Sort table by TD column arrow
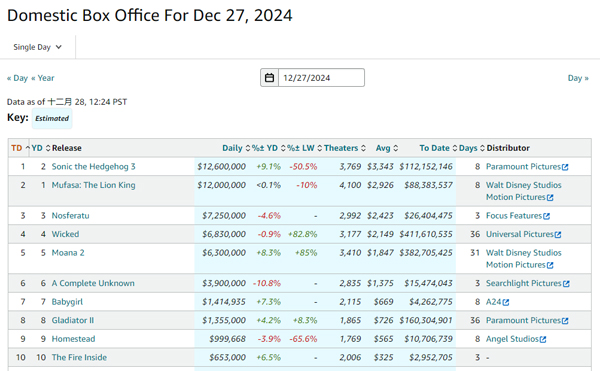 click(28, 148)
